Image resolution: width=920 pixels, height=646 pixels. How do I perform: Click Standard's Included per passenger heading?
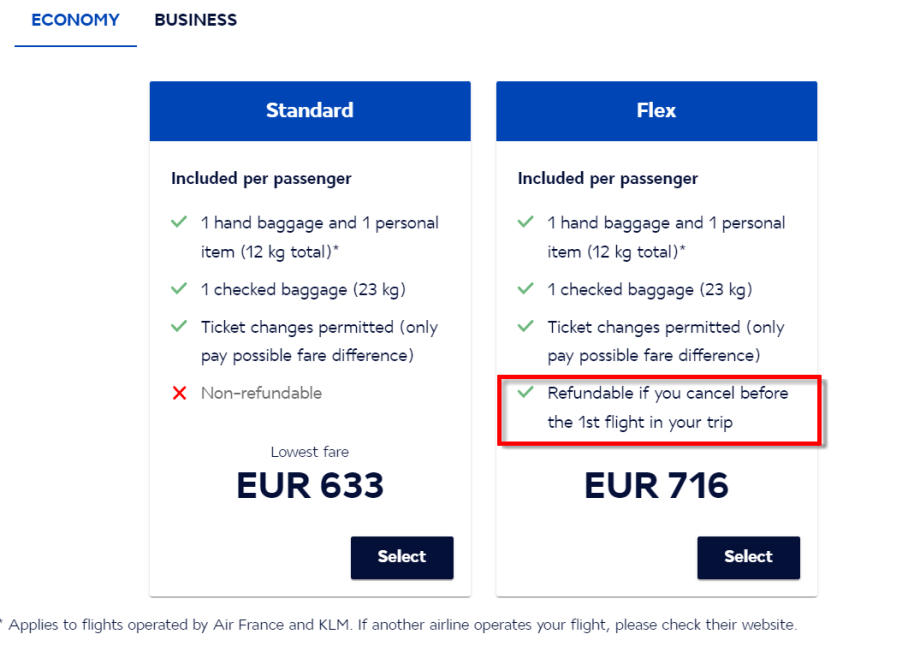pyautogui.click(x=261, y=178)
